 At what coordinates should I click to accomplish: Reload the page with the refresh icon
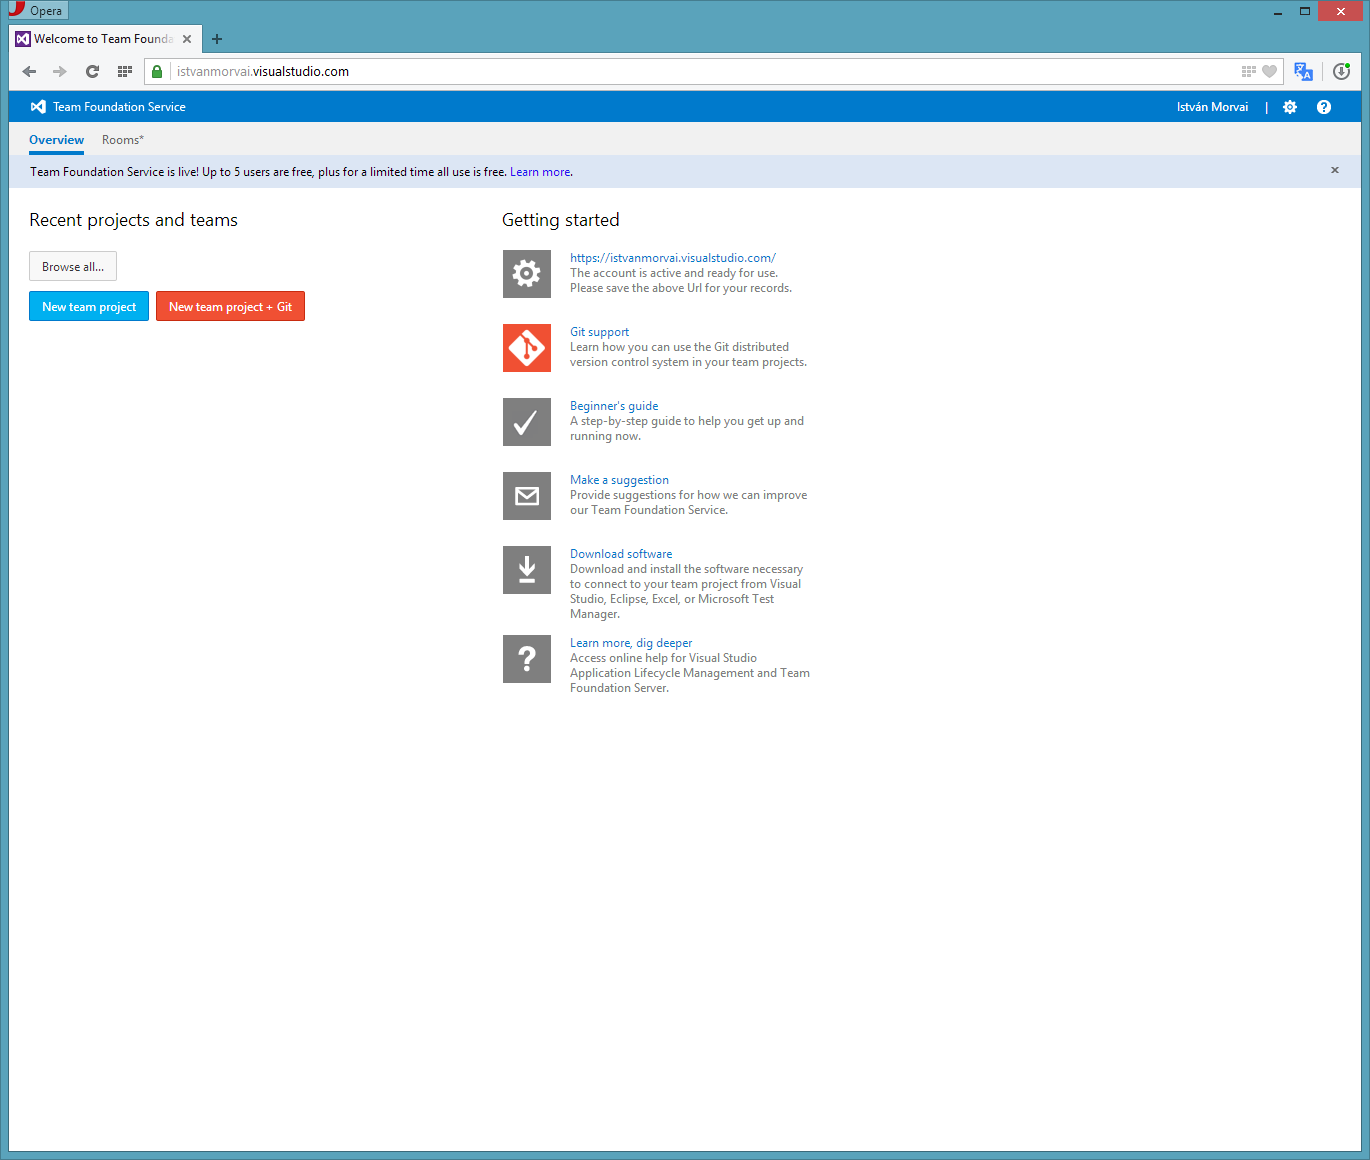tap(92, 71)
